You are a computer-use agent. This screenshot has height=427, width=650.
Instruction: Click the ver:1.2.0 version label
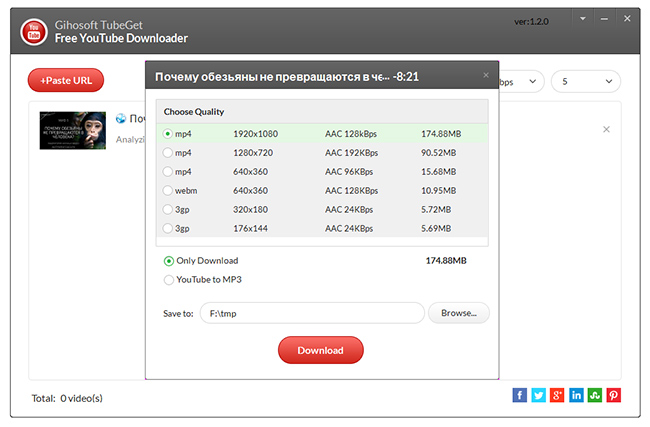point(531,22)
